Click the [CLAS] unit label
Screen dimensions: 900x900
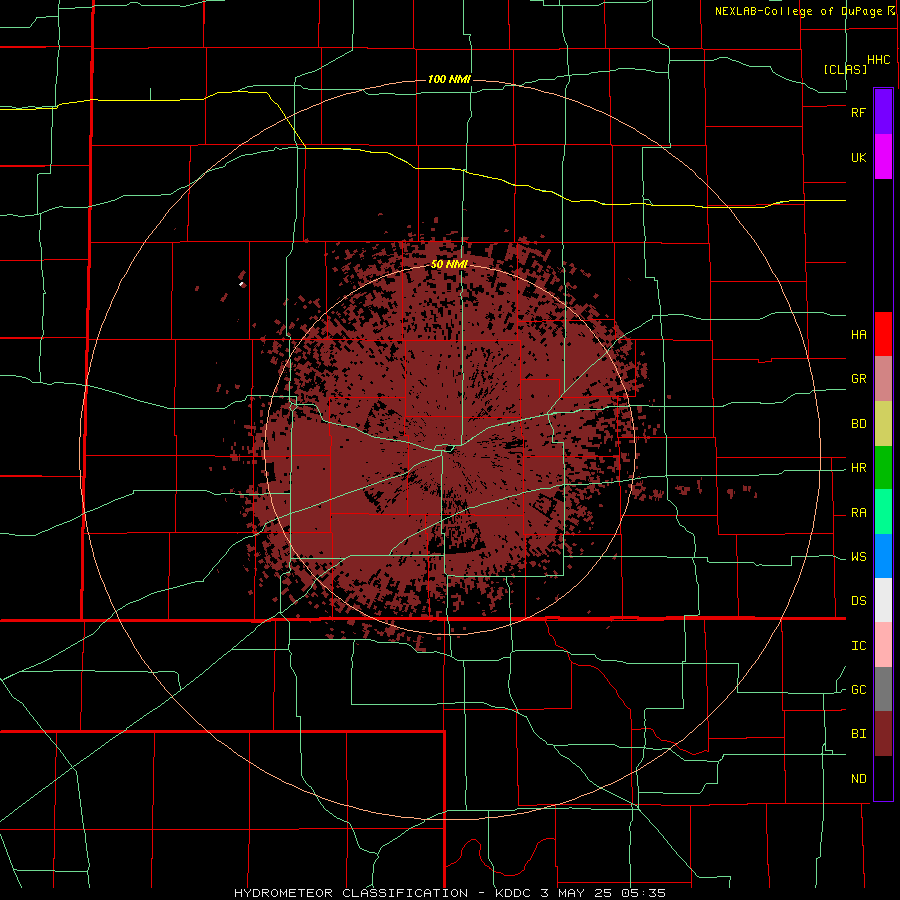pos(845,69)
